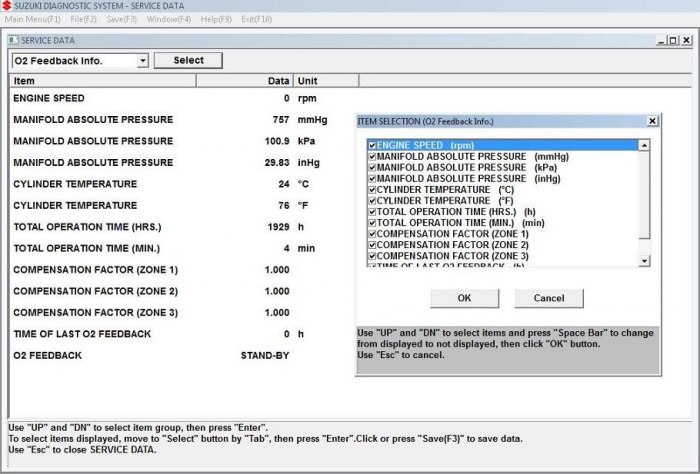Confirm item selection with OK
The width and height of the screenshot is (700, 474).
click(x=464, y=298)
